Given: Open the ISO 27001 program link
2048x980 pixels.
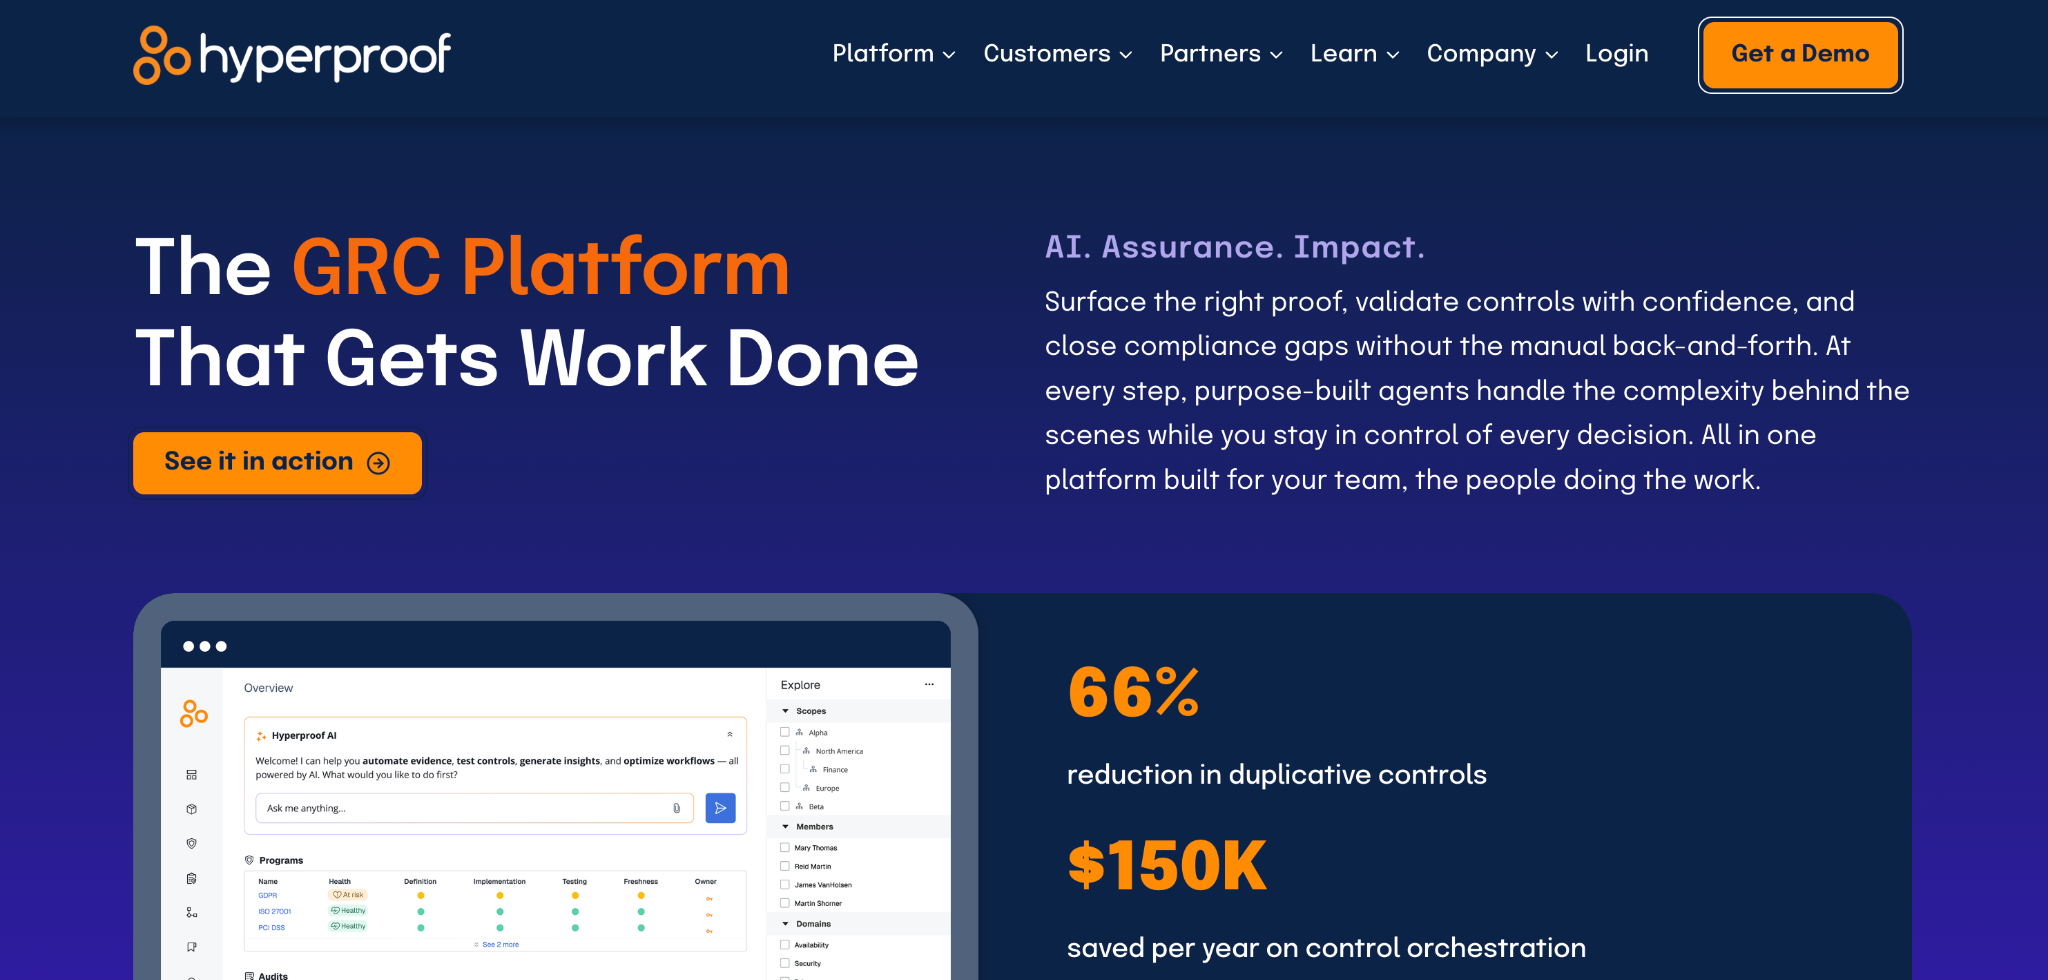Looking at the screenshot, I should (x=275, y=912).
